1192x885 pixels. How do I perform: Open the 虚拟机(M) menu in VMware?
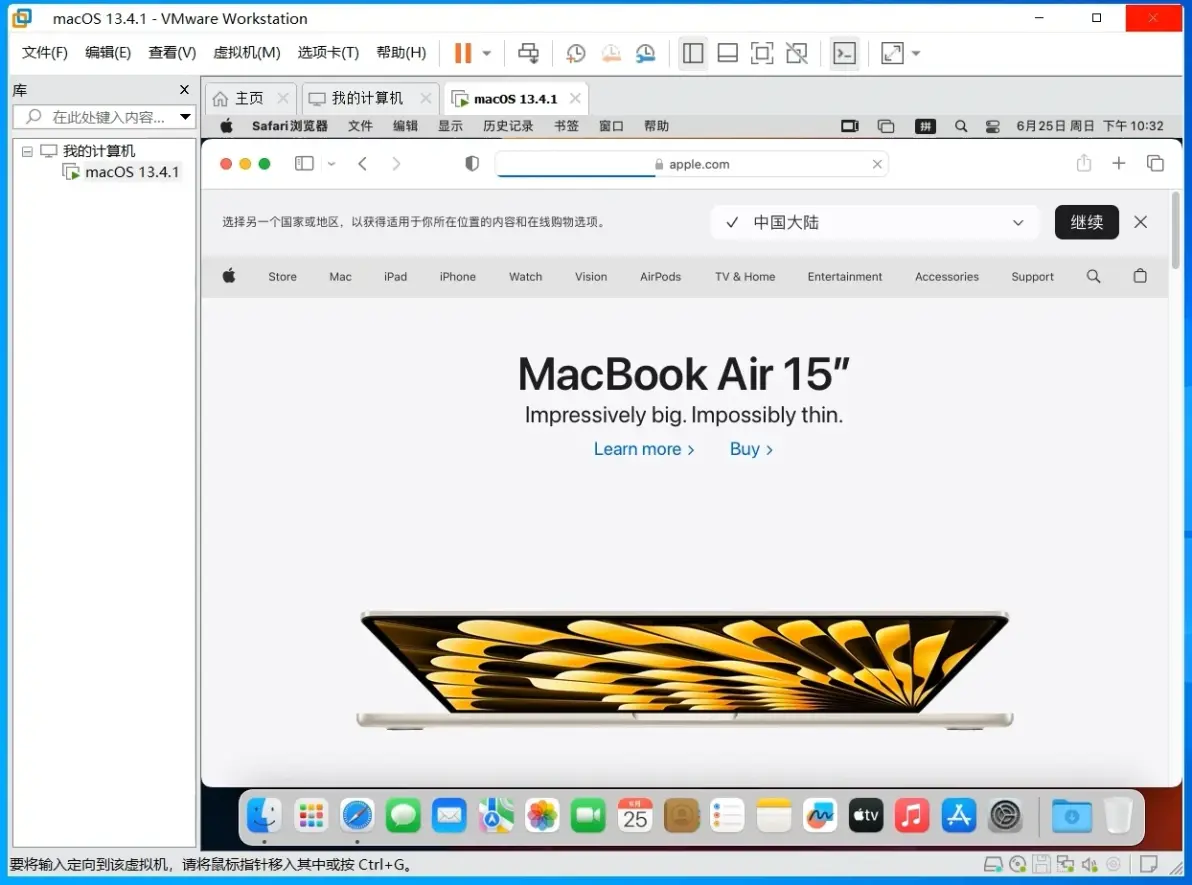click(246, 52)
